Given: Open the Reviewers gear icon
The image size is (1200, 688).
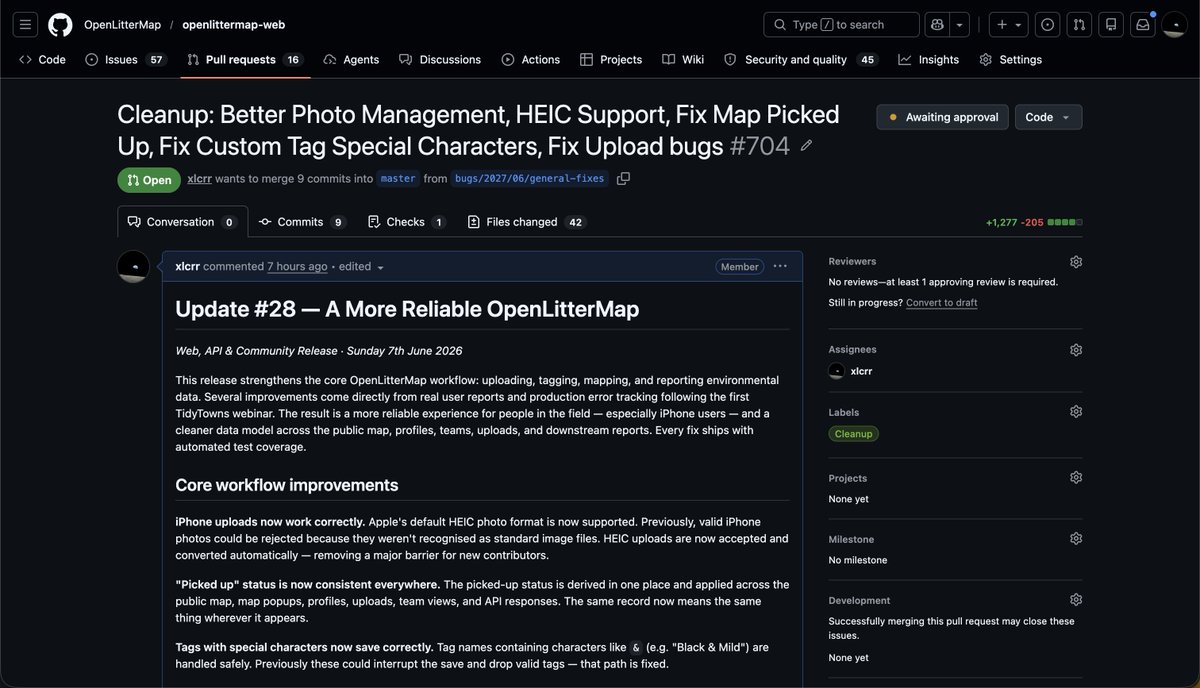Looking at the screenshot, I should click(1076, 262).
